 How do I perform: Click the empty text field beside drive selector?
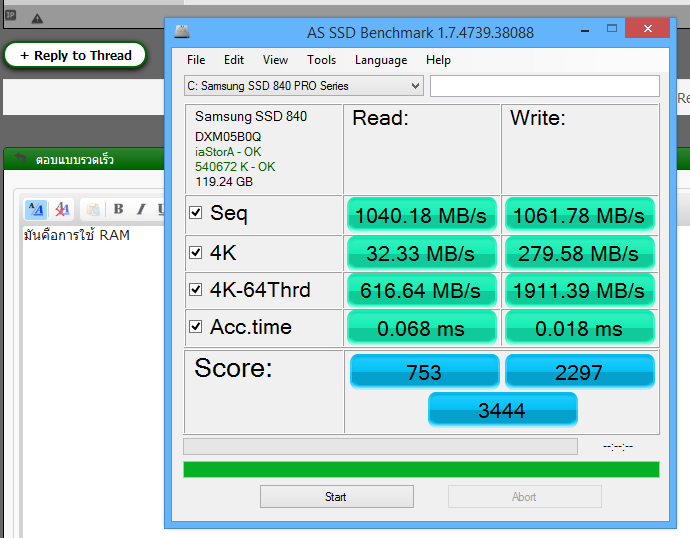pyautogui.click(x=545, y=86)
